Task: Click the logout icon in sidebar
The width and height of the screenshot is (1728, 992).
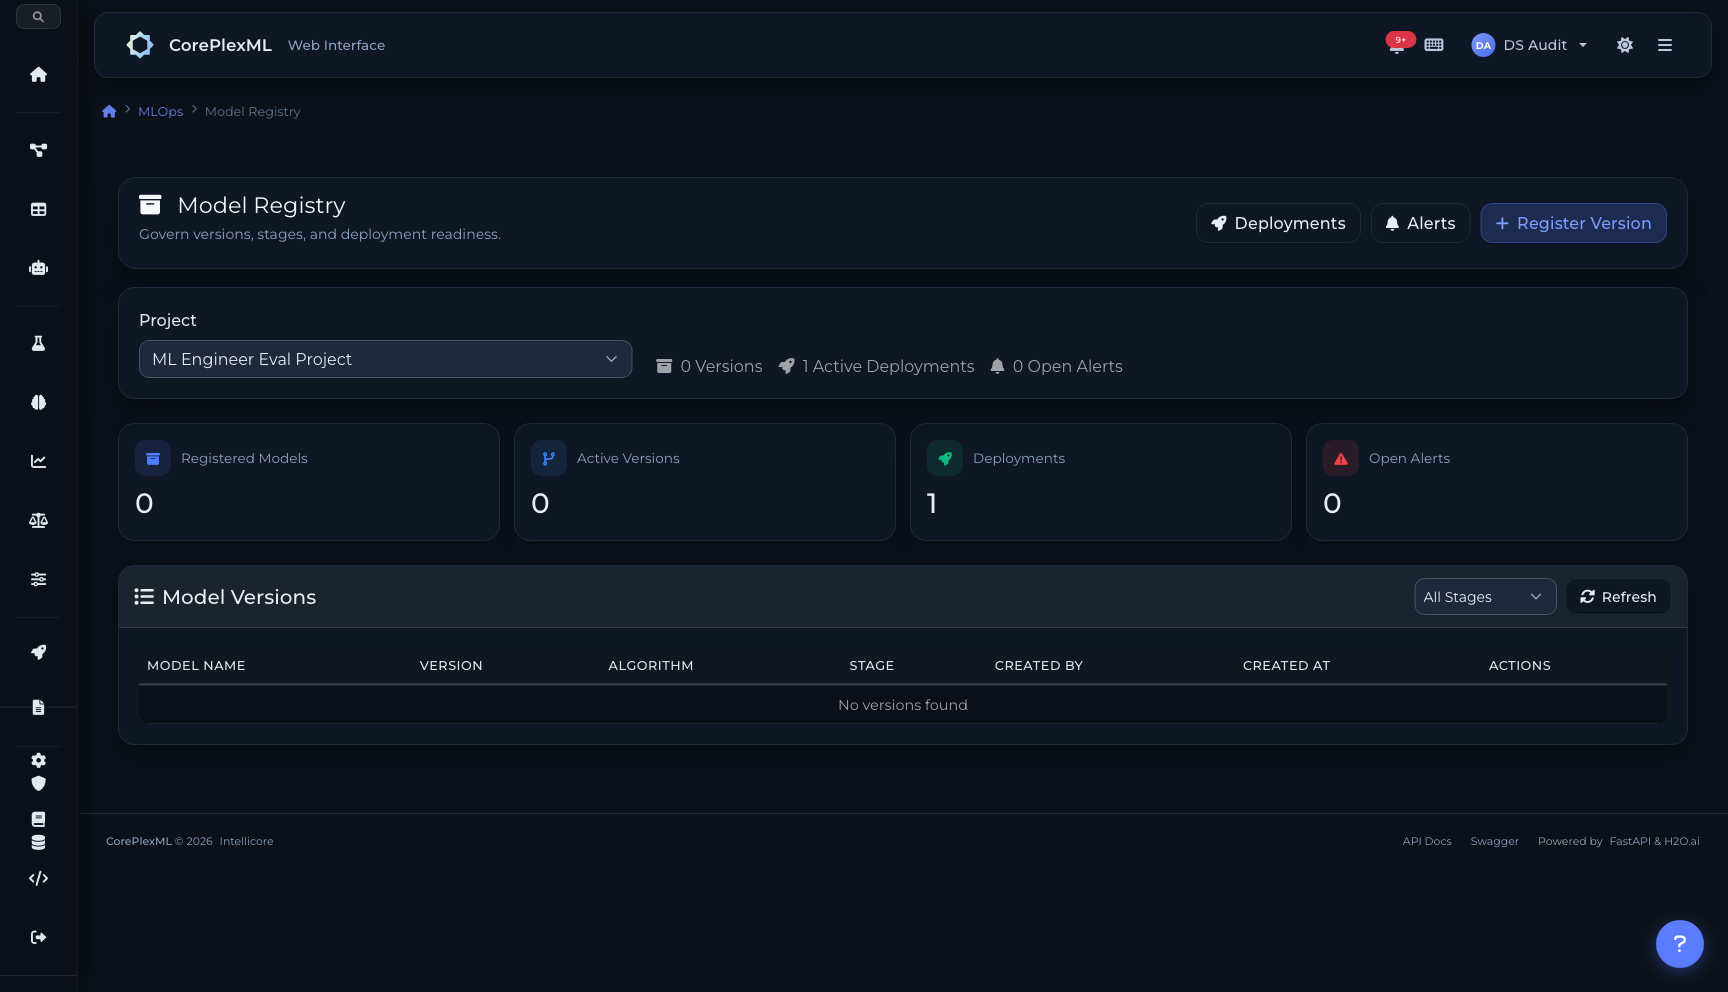Action: [x=38, y=937]
